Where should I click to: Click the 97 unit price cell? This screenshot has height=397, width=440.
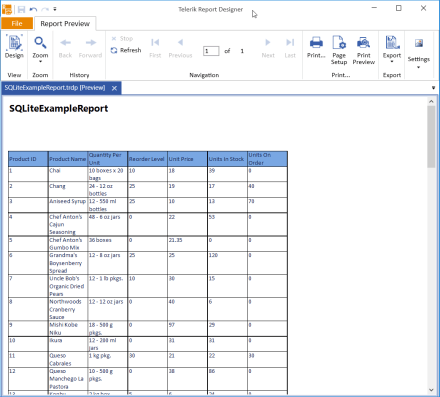[x=187, y=329]
